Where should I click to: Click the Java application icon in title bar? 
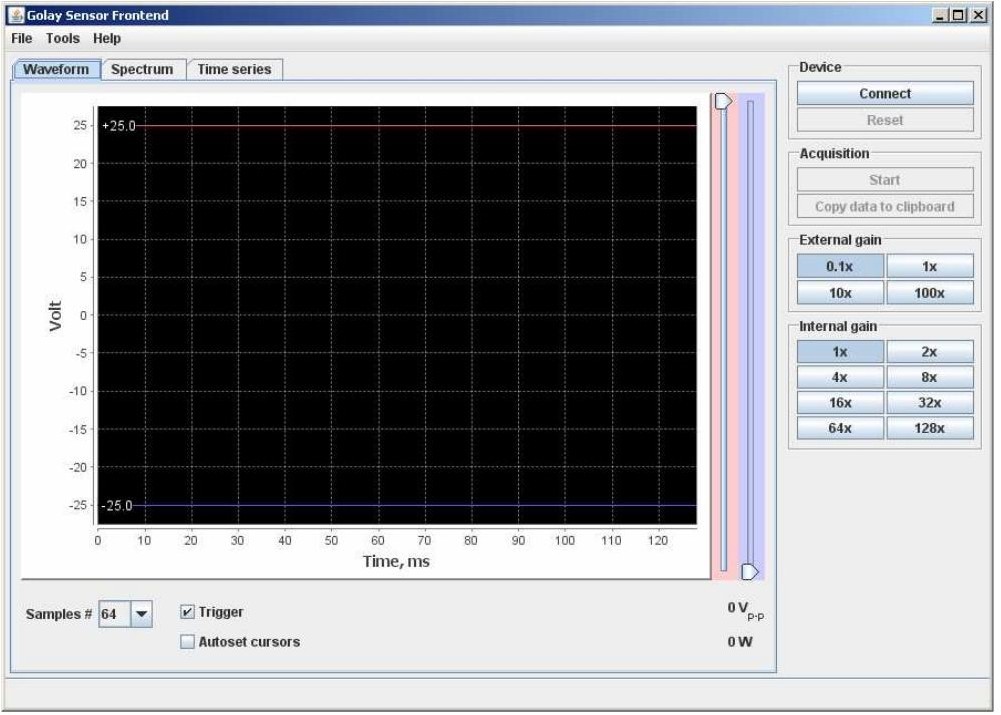tap(16, 15)
